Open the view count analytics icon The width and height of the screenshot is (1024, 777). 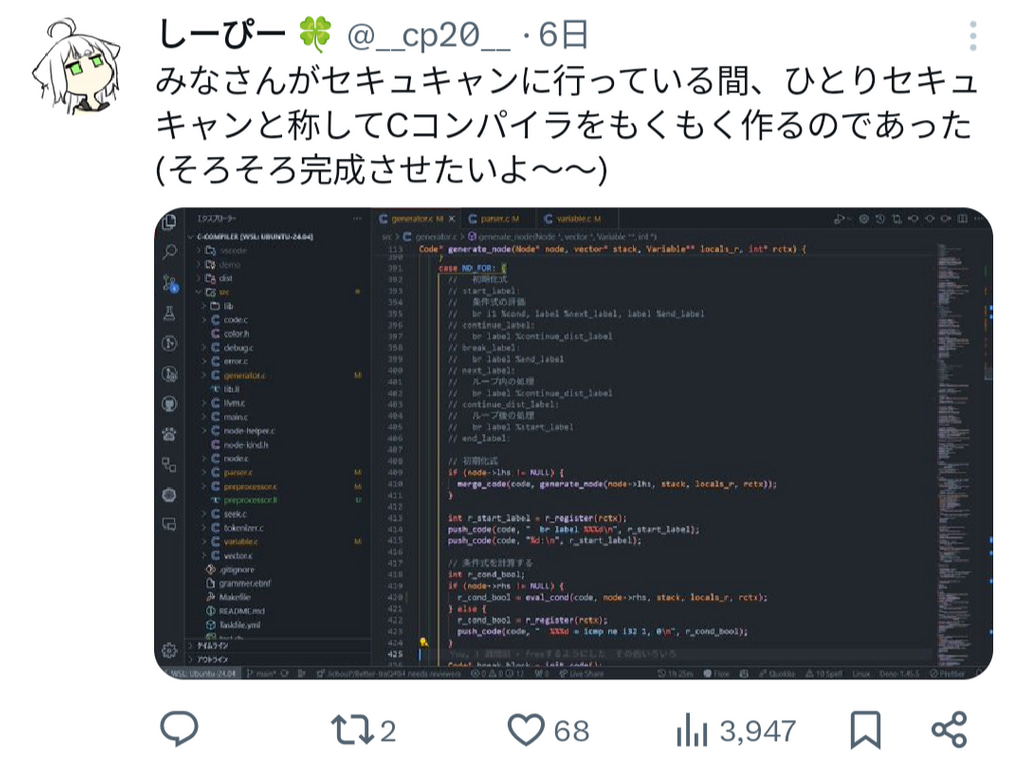tap(692, 729)
